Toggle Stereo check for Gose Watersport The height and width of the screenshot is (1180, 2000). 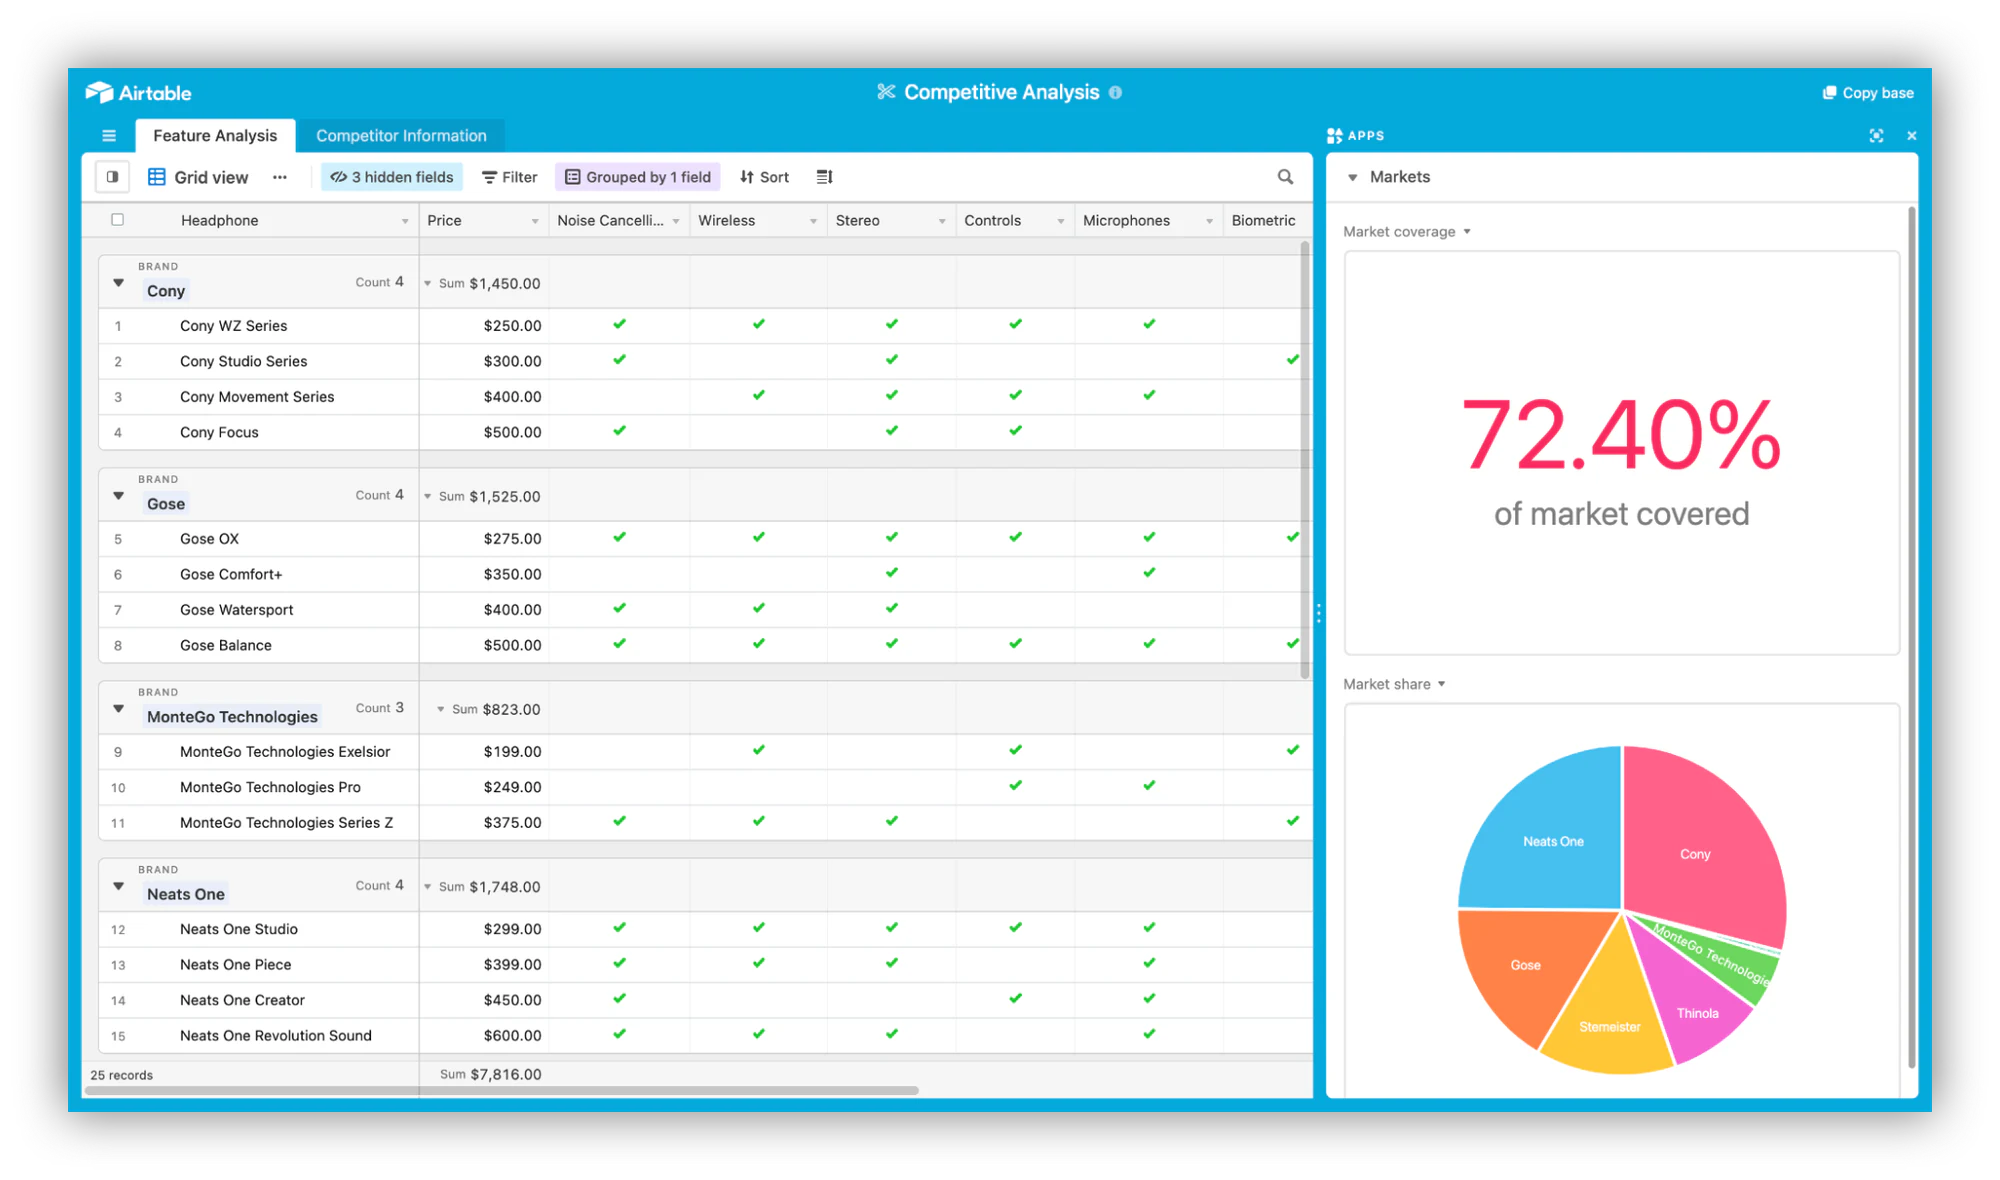[891, 608]
